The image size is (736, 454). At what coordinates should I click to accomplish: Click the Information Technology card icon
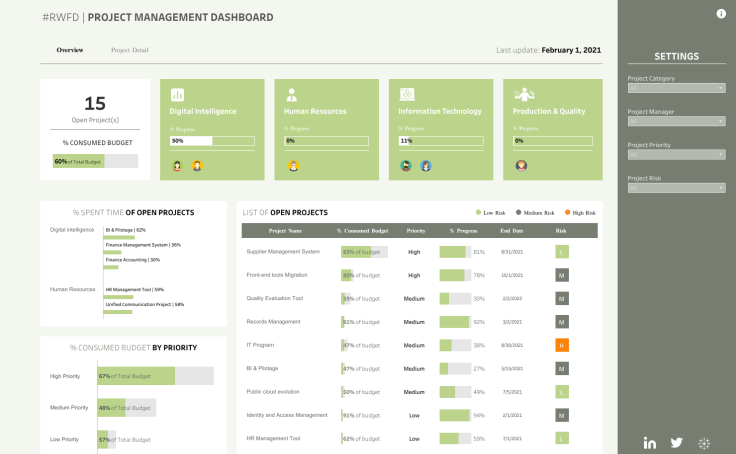406,94
